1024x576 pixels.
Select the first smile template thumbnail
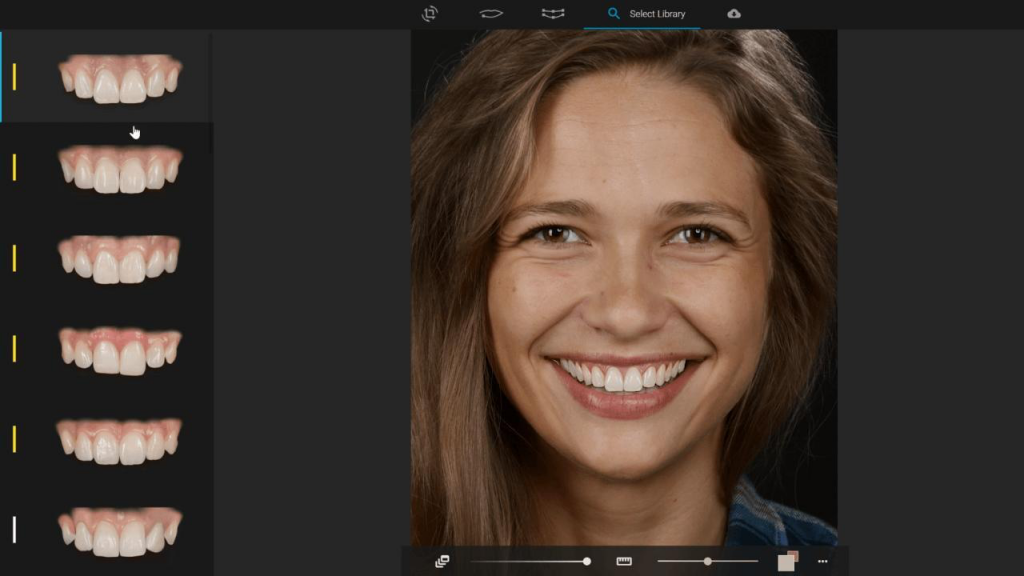(x=120, y=78)
